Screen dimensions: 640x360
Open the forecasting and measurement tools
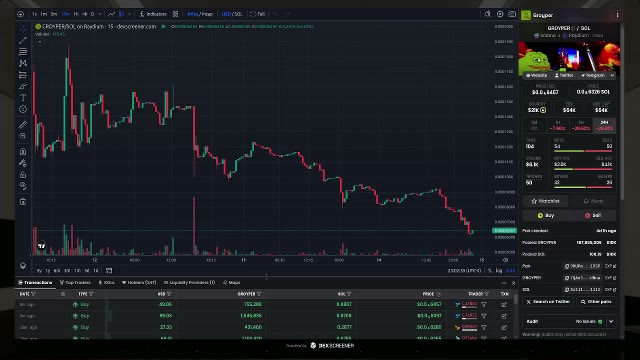coord(23,75)
